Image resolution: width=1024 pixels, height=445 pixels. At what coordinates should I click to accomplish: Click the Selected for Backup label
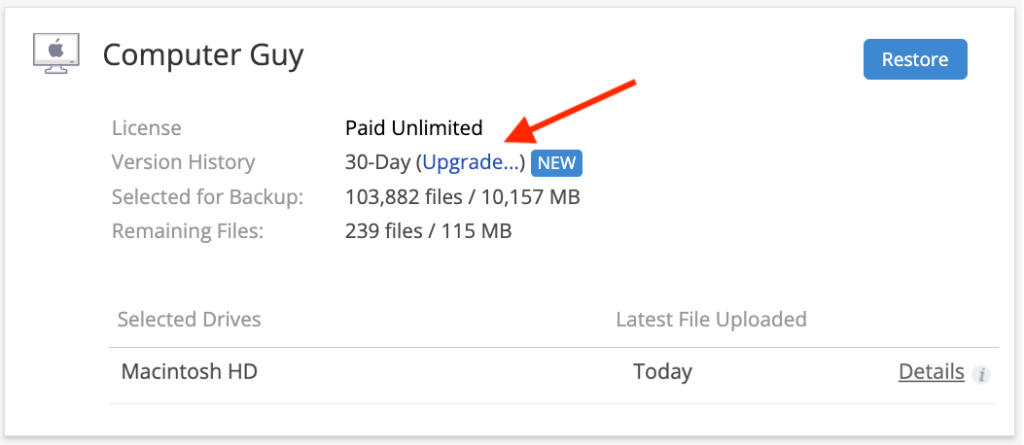pyautogui.click(x=208, y=197)
